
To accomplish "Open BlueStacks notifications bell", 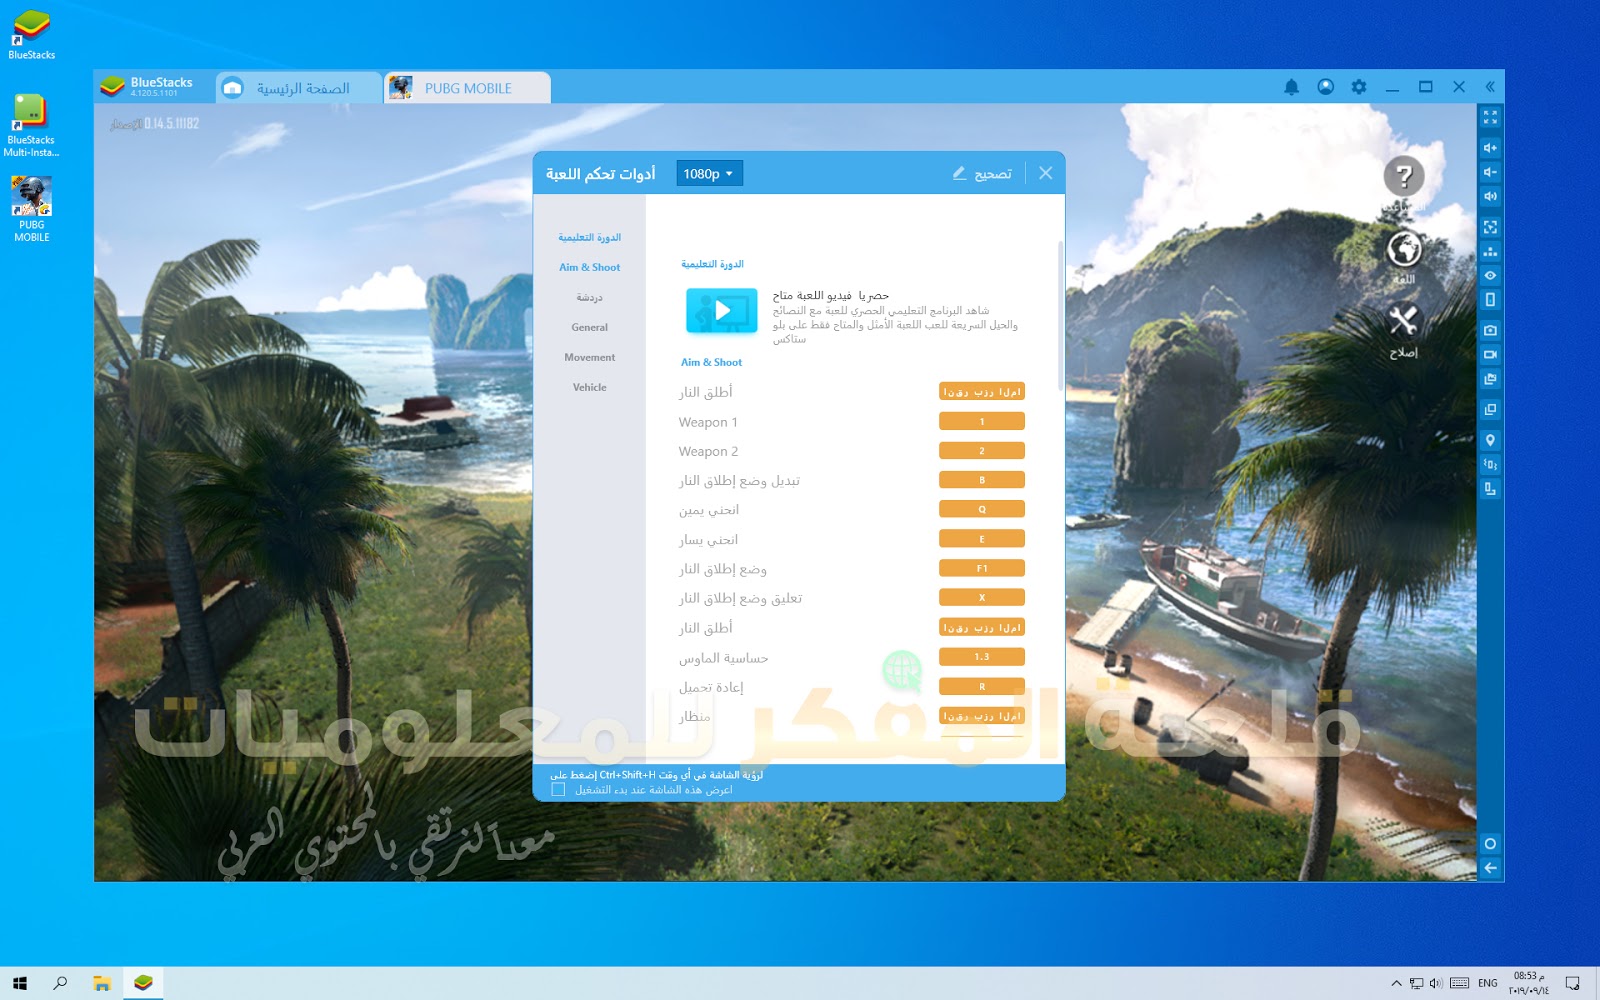I will click(1291, 87).
